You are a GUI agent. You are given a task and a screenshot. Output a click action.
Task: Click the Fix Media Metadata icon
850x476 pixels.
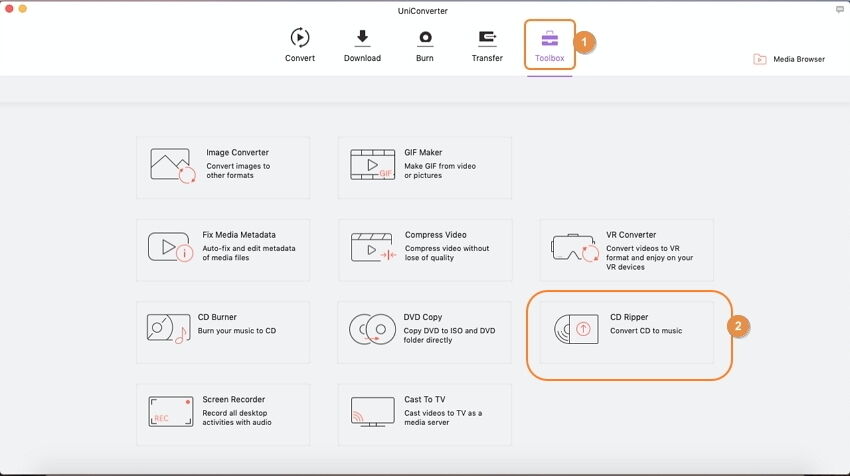170,247
